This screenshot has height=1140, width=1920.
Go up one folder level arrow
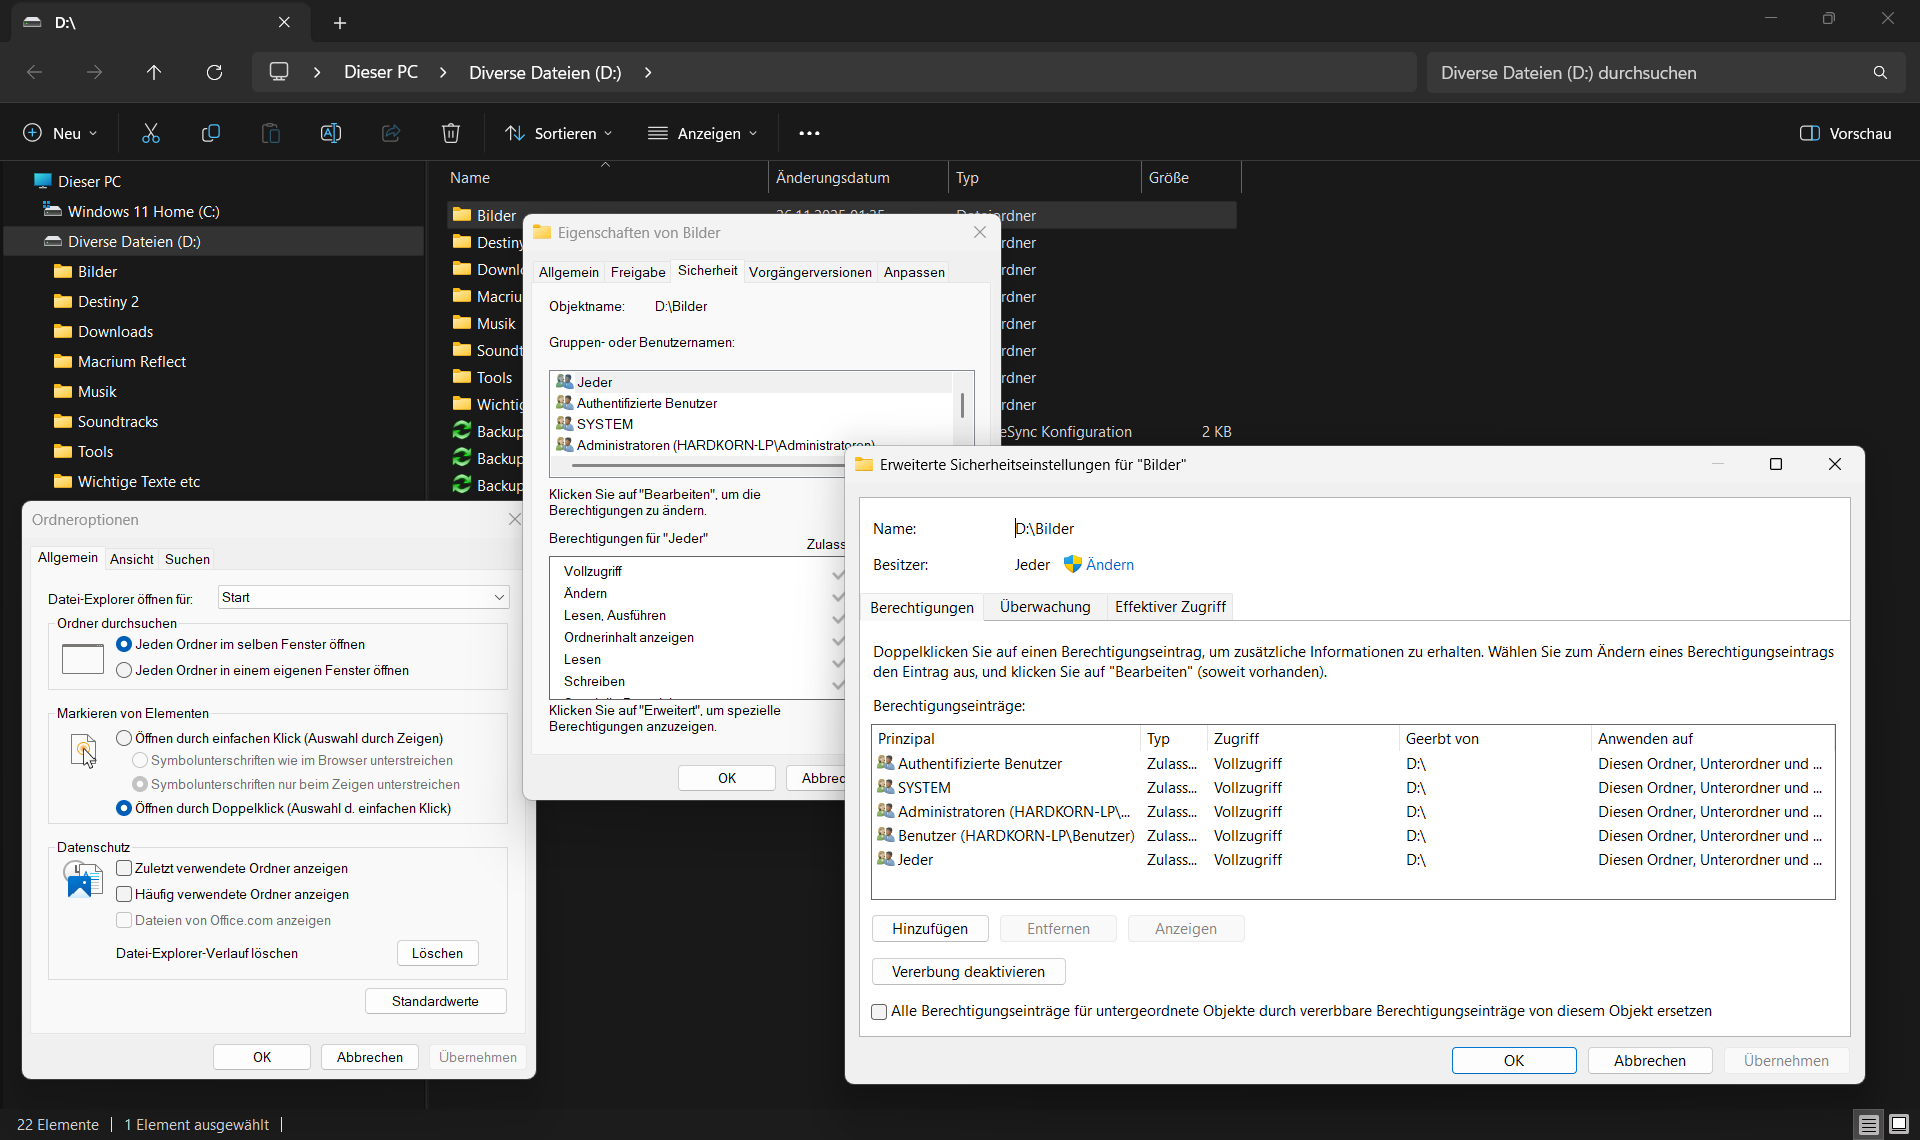click(154, 72)
